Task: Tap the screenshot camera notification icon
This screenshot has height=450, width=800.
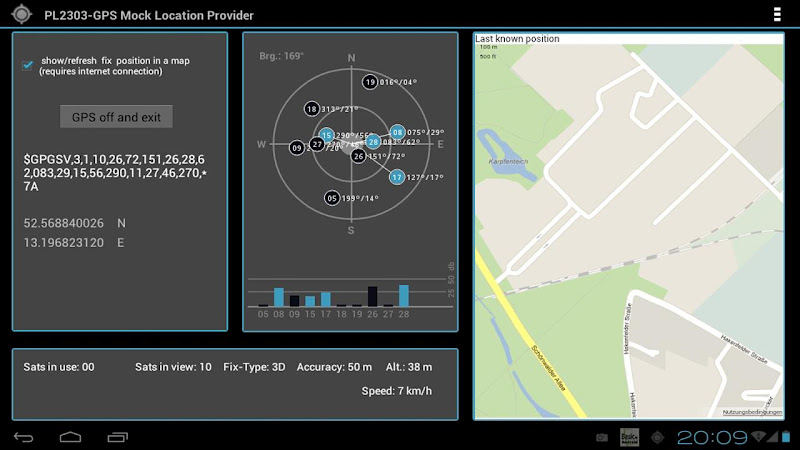Action: (602, 437)
